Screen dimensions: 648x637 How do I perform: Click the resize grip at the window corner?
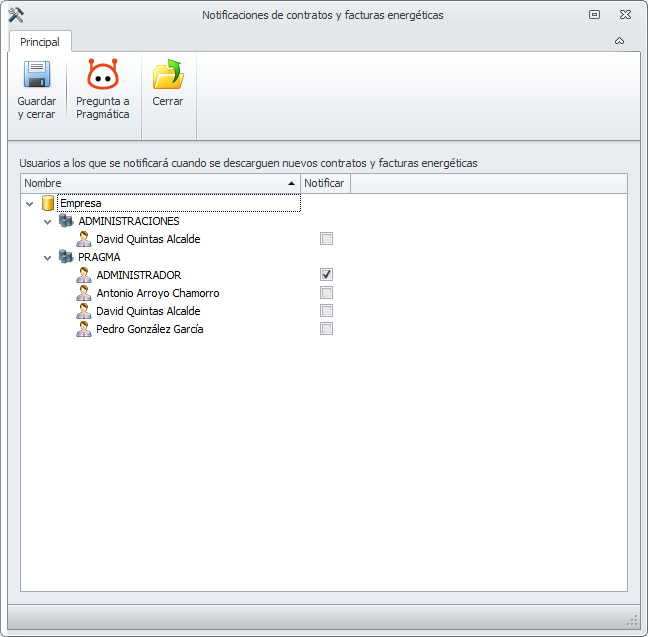point(632,620)
